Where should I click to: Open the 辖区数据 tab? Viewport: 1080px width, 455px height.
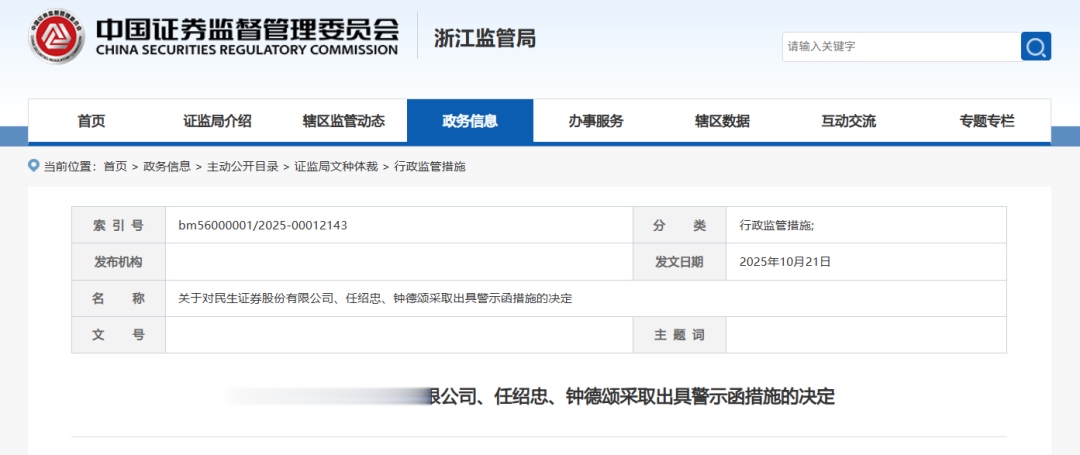tap(722, 122)
